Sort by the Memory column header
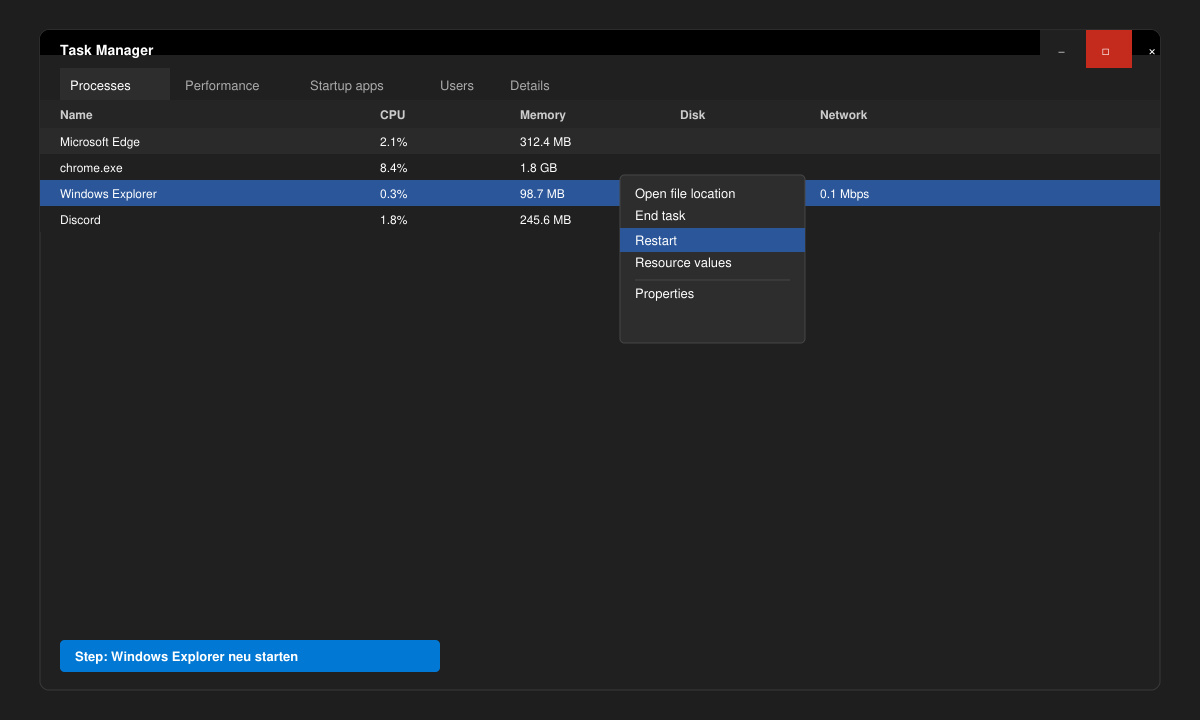The image size is (1200, 720). click(543, 115)
